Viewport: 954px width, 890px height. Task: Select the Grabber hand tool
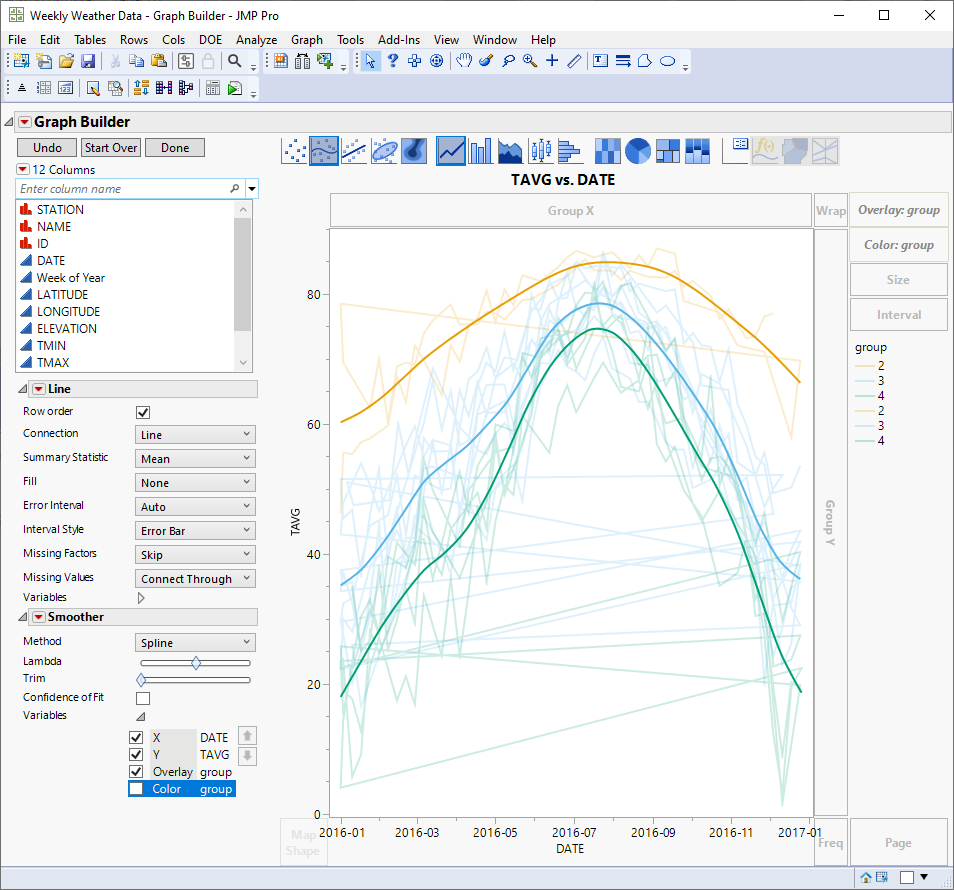(x=464, y=61)
